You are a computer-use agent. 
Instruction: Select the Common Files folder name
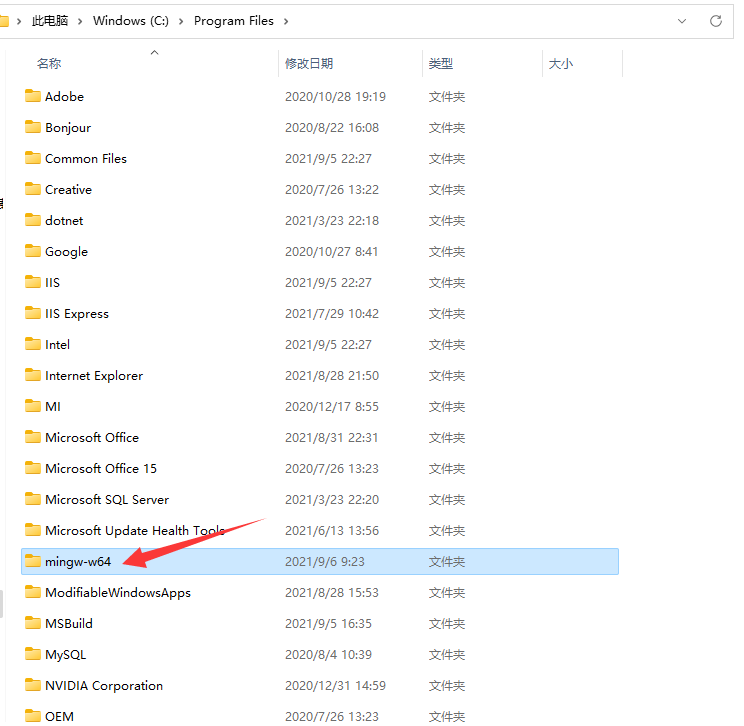click(x=86, y=158)
